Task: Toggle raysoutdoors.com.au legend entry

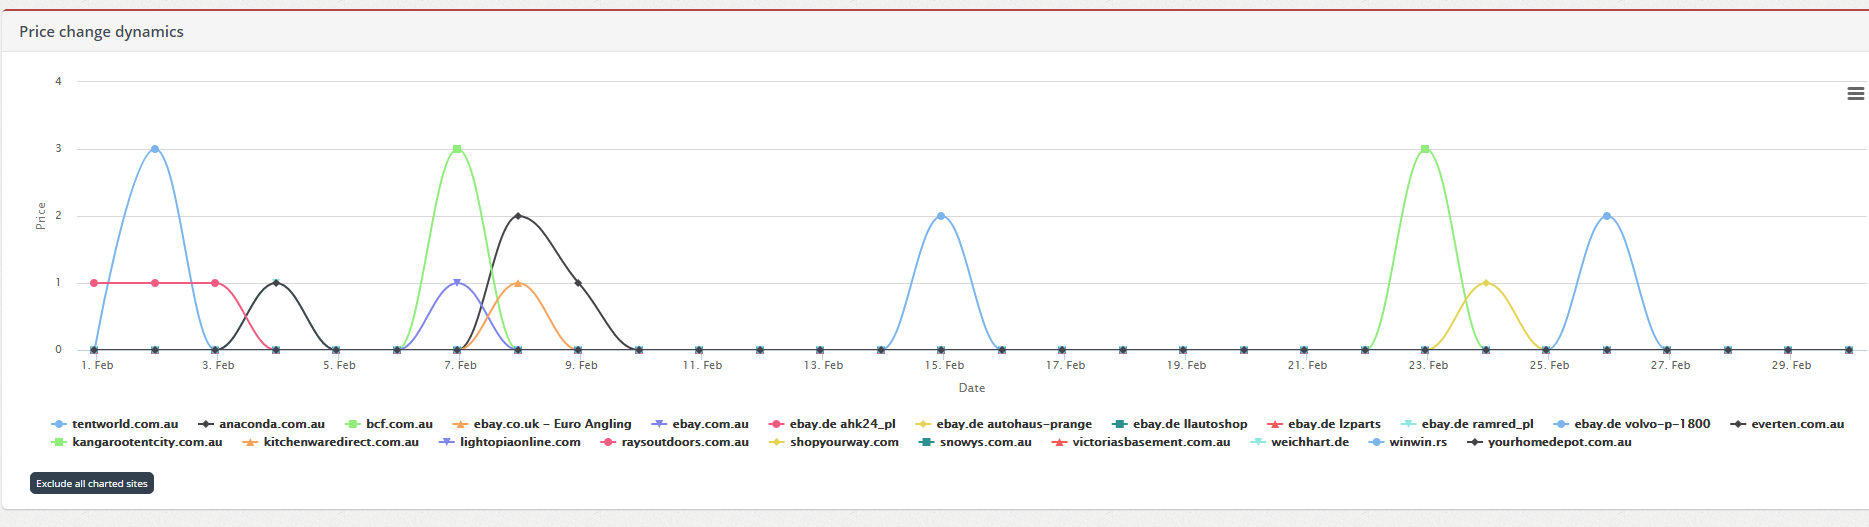Action: coord(675,442)
